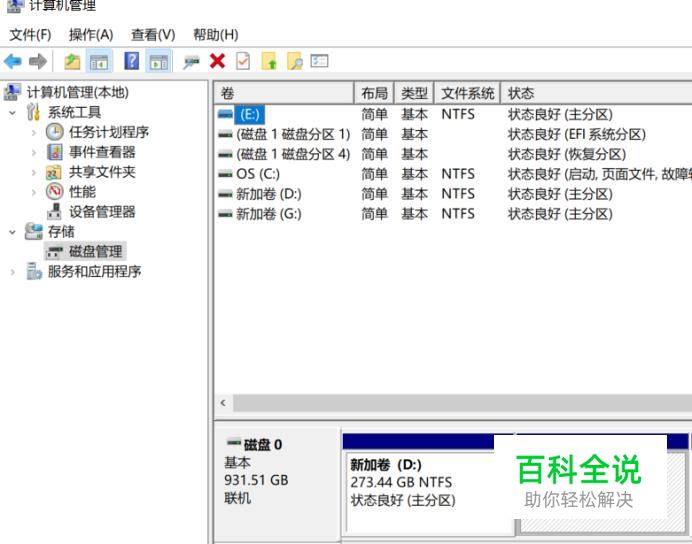Select 存储 in the tree
This screenshot has width=692, height=544.
pyautogui.click(x=61, y=231)
